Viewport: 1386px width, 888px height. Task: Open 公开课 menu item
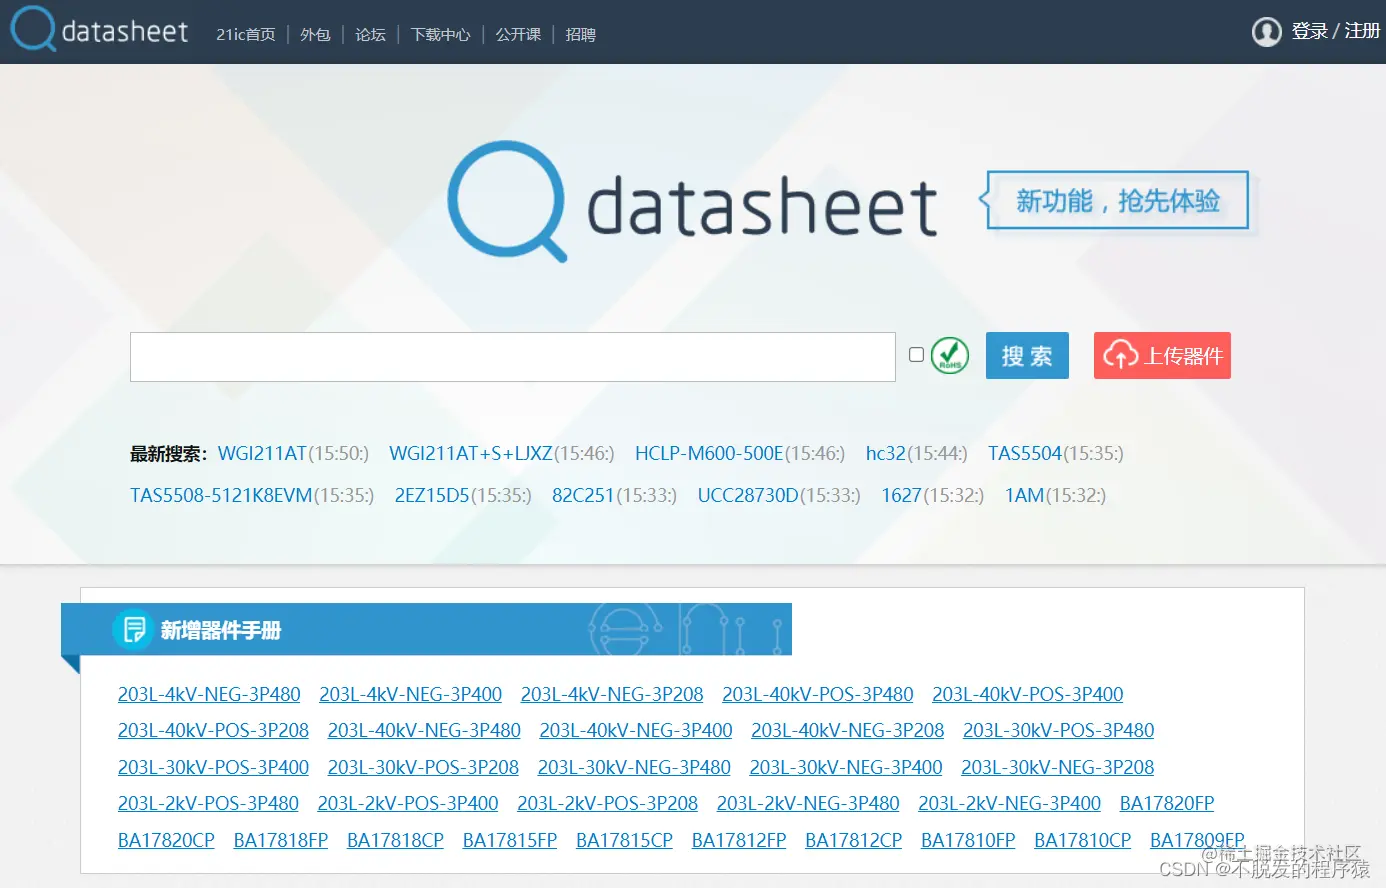pyautogui.click(x=518, y=34)
